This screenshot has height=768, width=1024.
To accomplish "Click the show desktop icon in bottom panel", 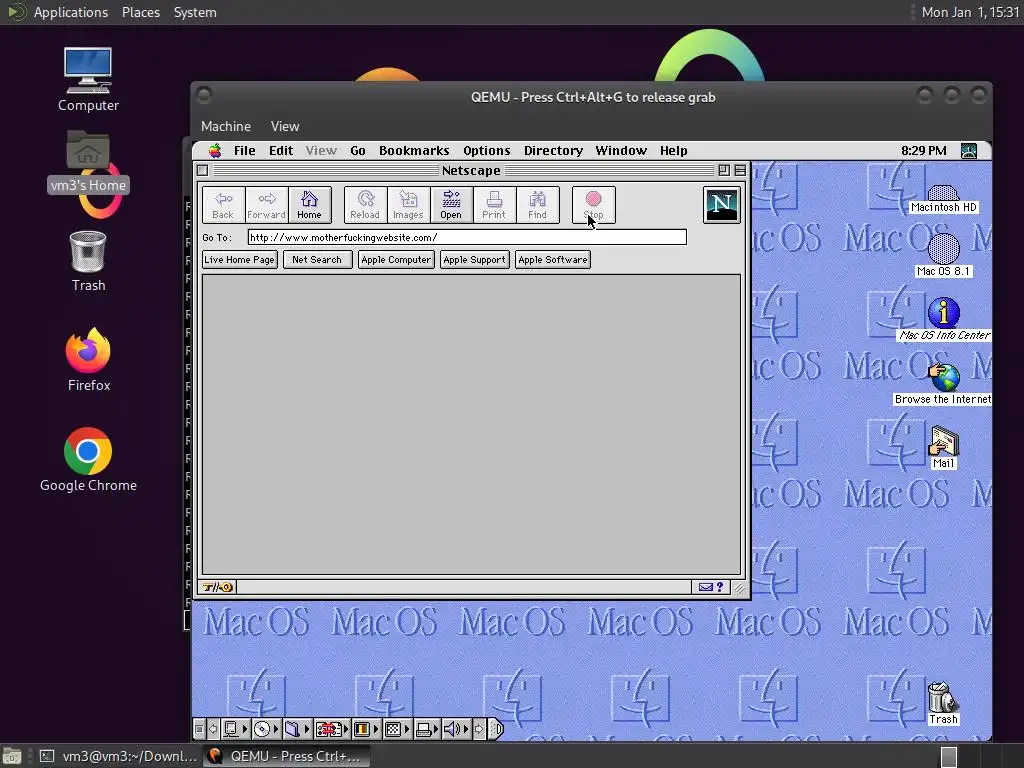I will pyautogui.click(x=12, y=756).
